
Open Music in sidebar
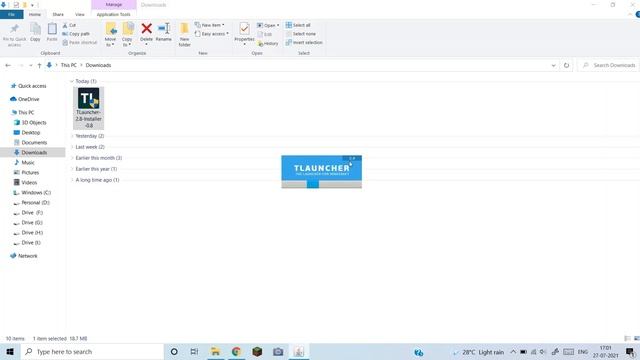click(24, 162)
